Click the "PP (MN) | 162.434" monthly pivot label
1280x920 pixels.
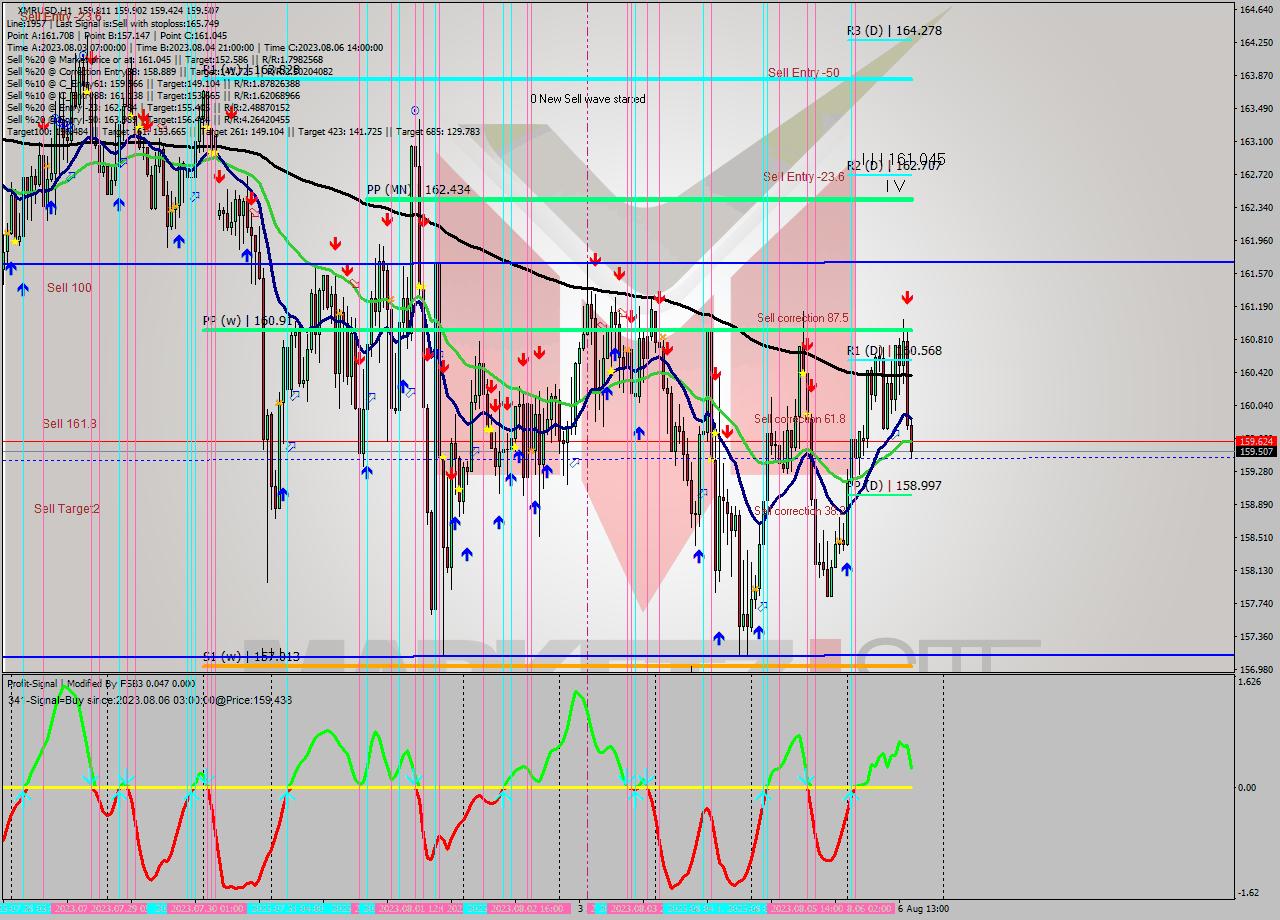418,189
